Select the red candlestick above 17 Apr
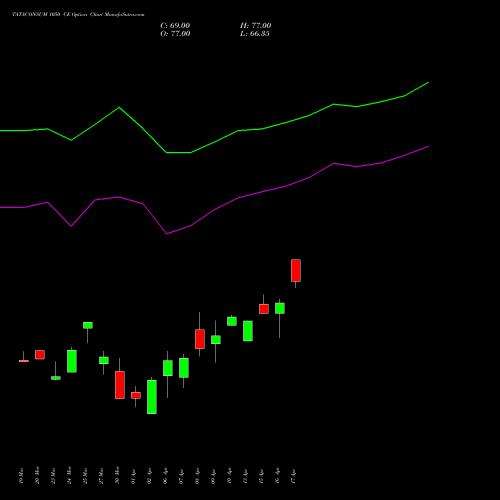 click(296, 270)
